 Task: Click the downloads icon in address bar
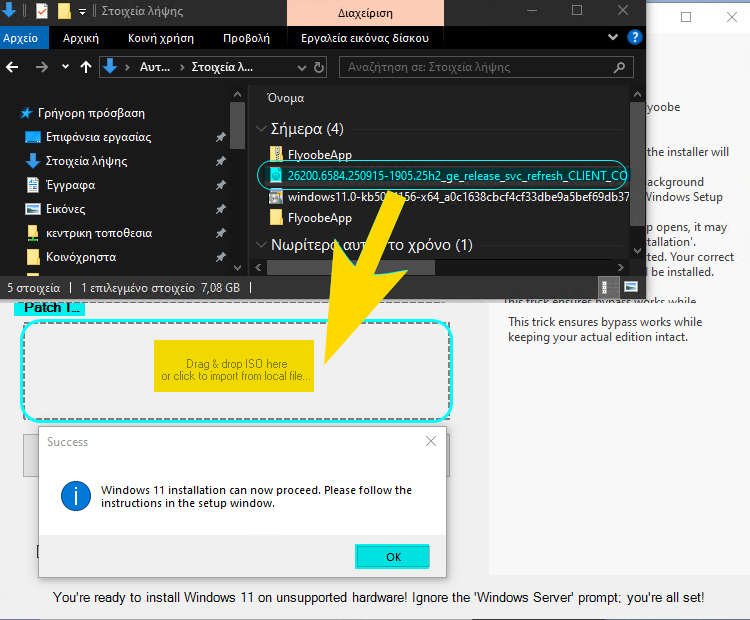tap(110, 66)
